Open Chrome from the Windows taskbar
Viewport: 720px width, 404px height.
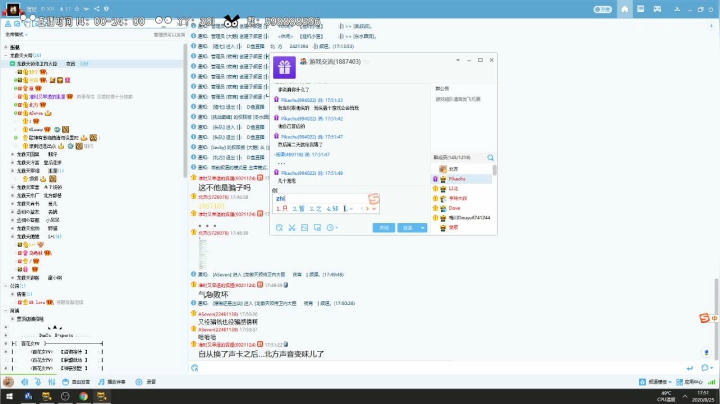point(83,396)
